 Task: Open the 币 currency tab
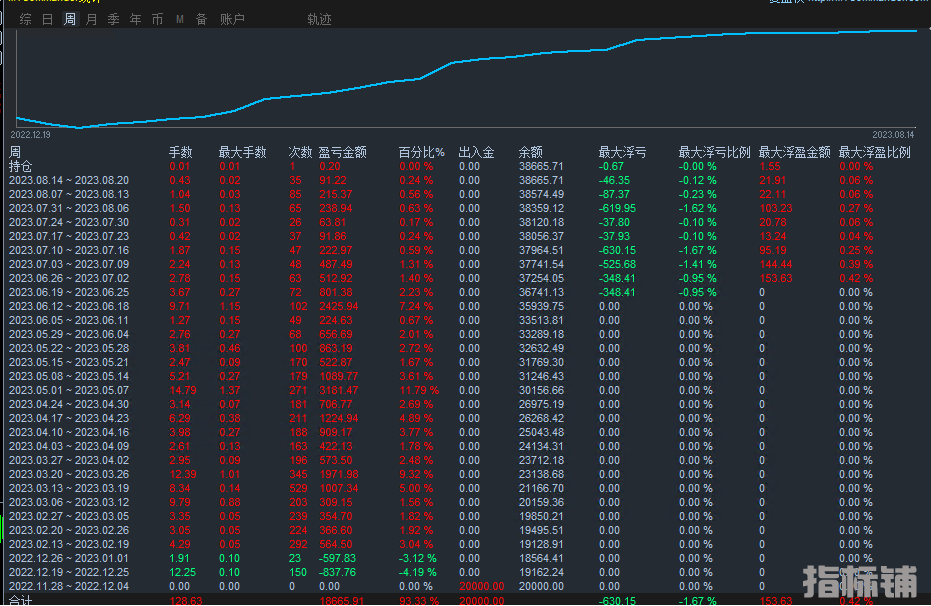(x=158, y=19)
